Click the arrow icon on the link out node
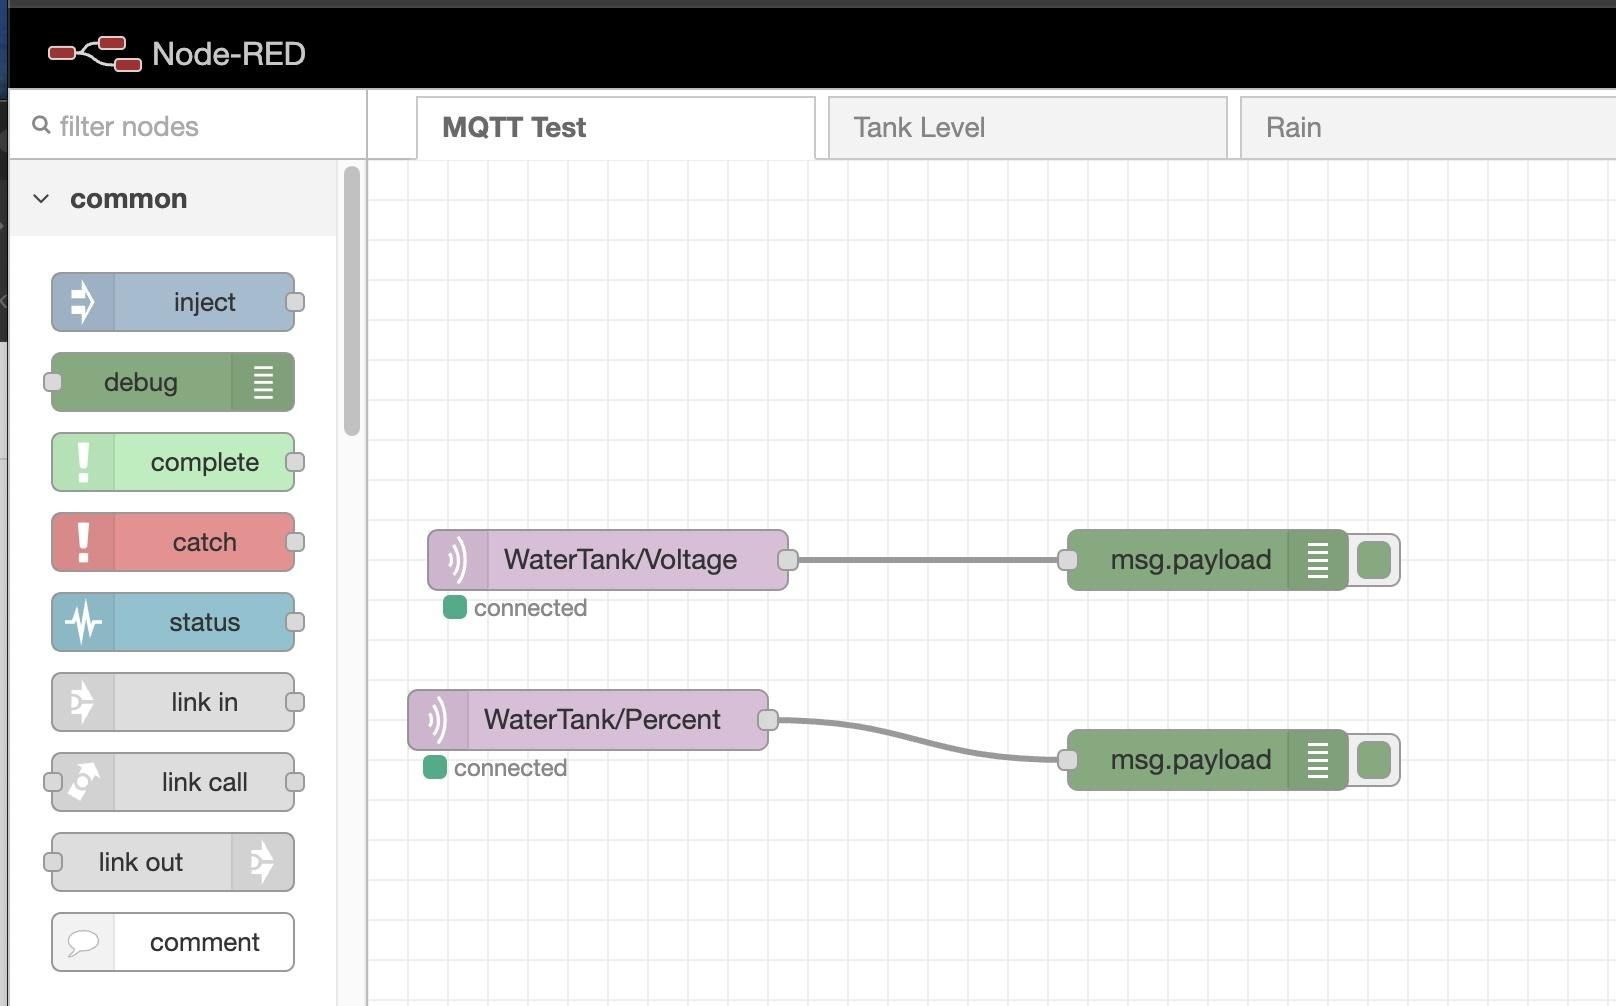 click(262, 861)
